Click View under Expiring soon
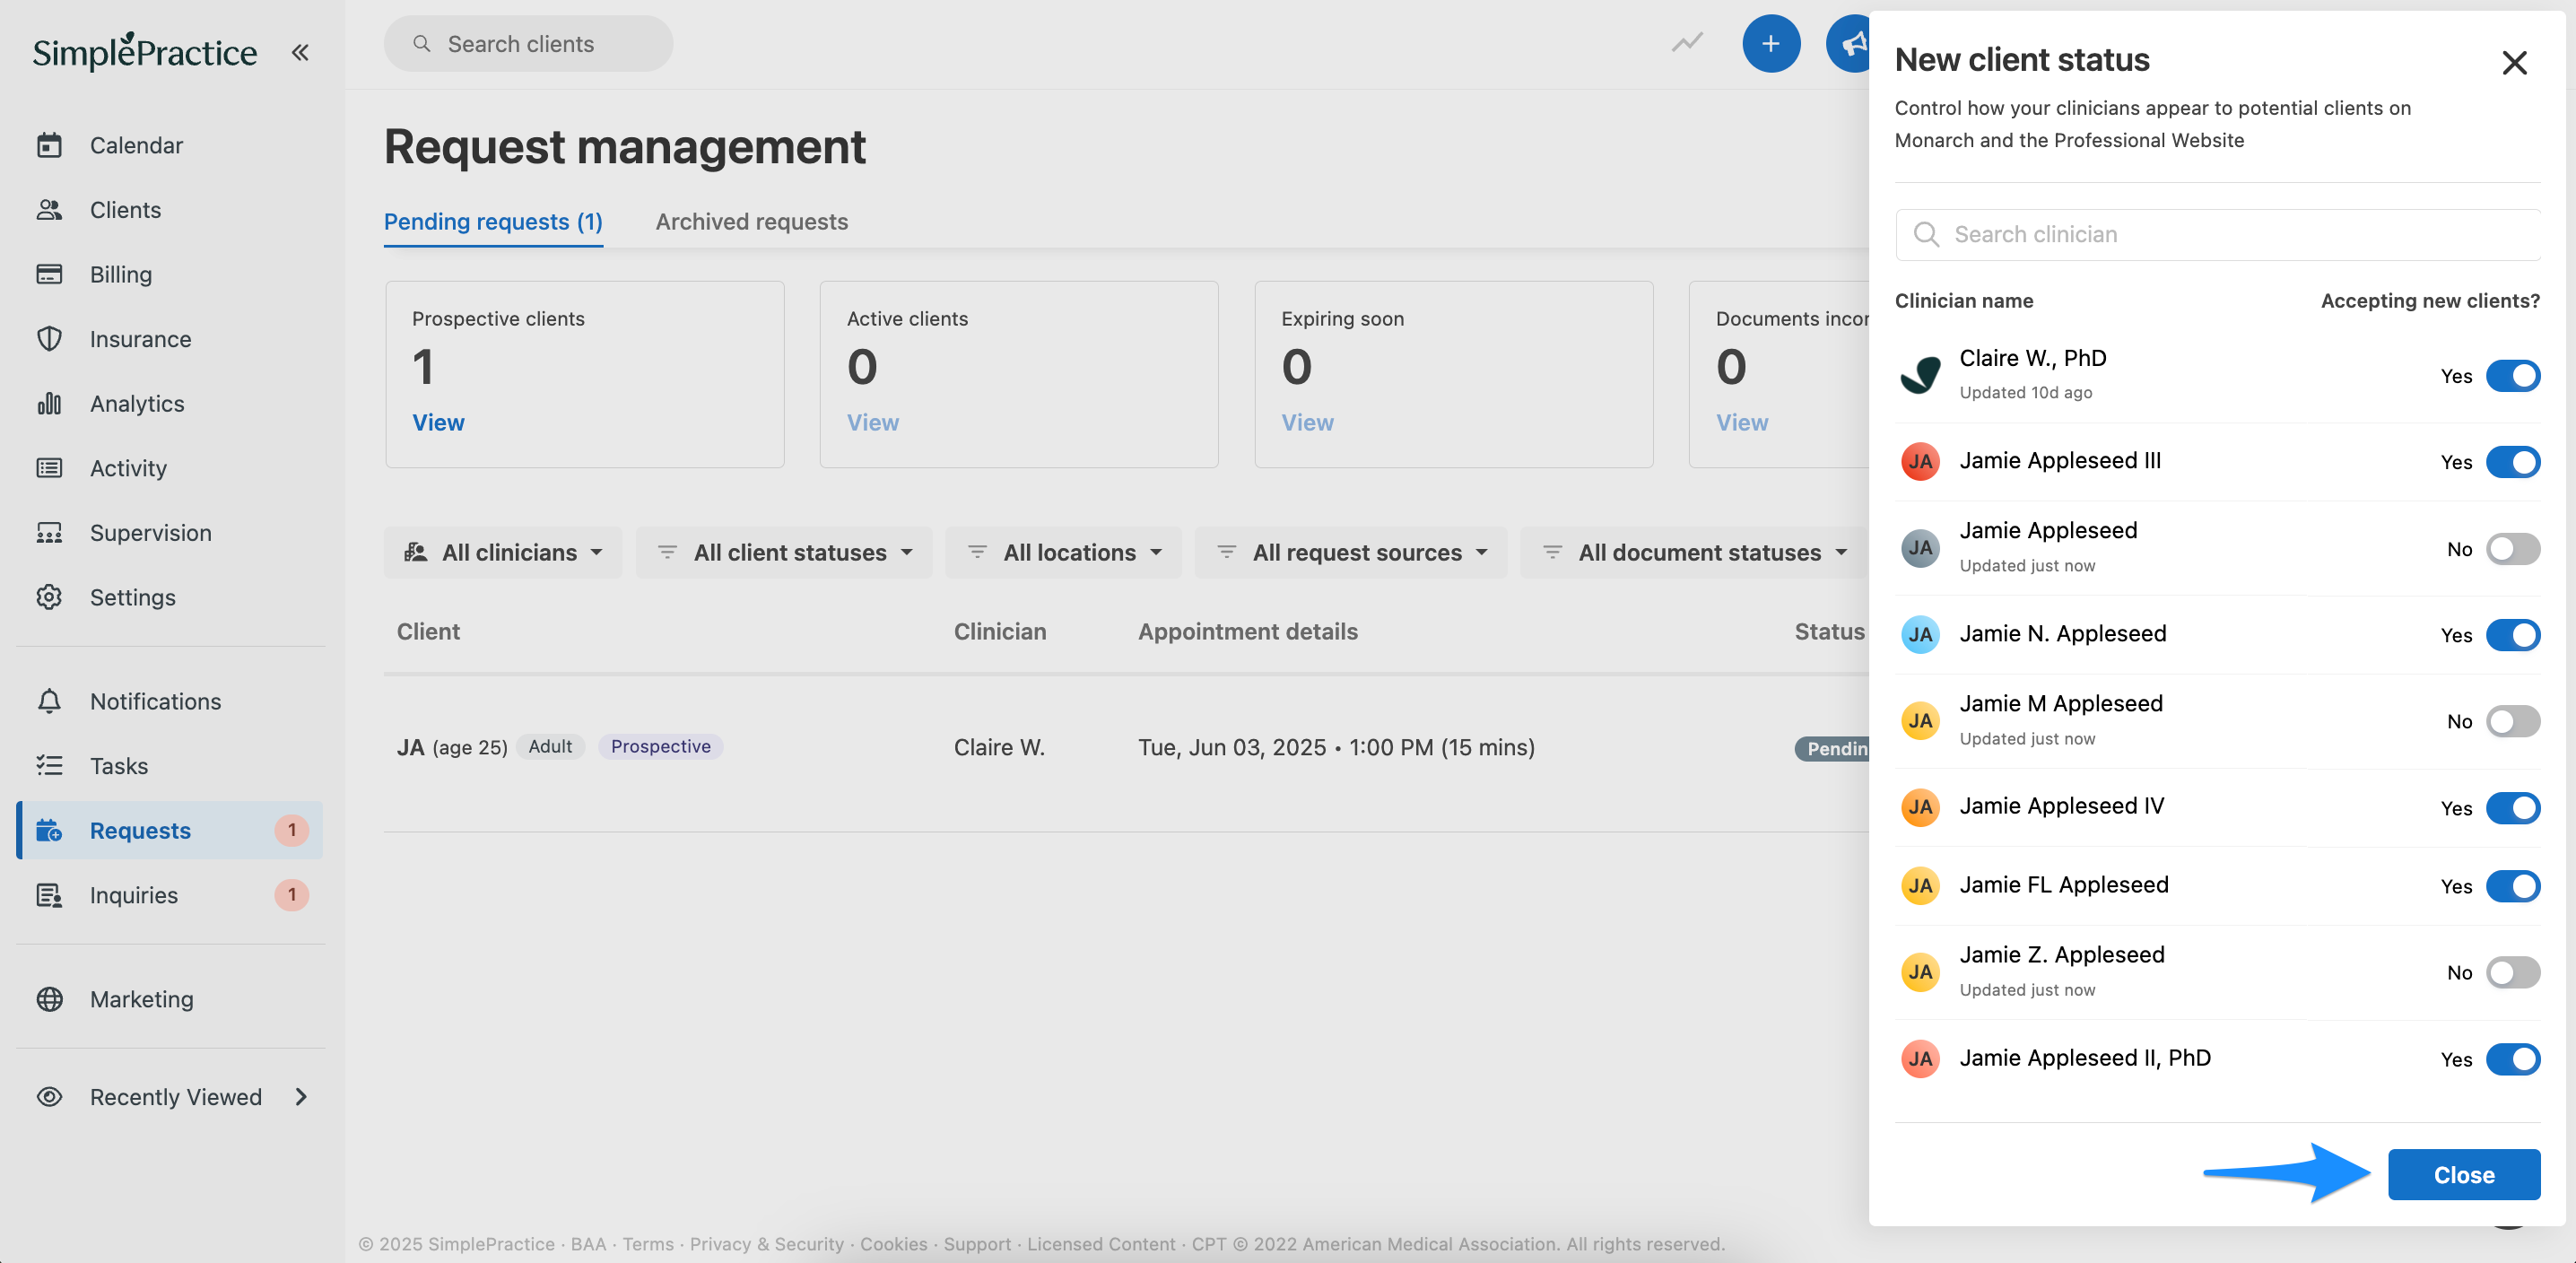This screenshot has height=1263, width=2576. tap(1307, 422)
